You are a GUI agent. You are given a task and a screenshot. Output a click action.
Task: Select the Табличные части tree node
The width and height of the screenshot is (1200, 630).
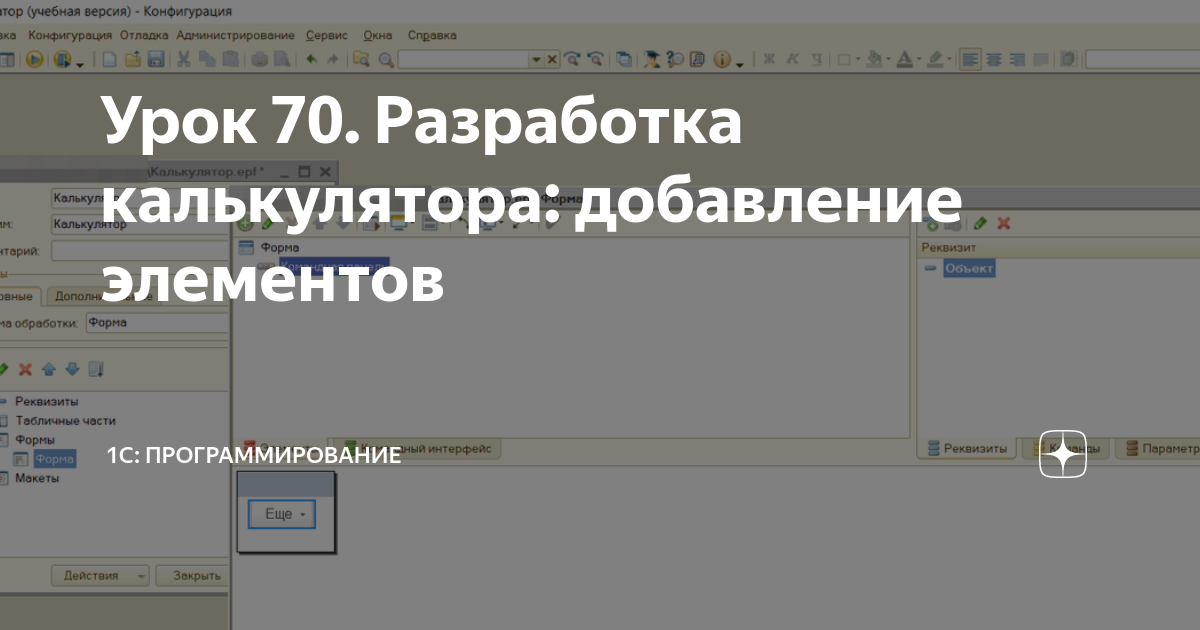point(65,421)
